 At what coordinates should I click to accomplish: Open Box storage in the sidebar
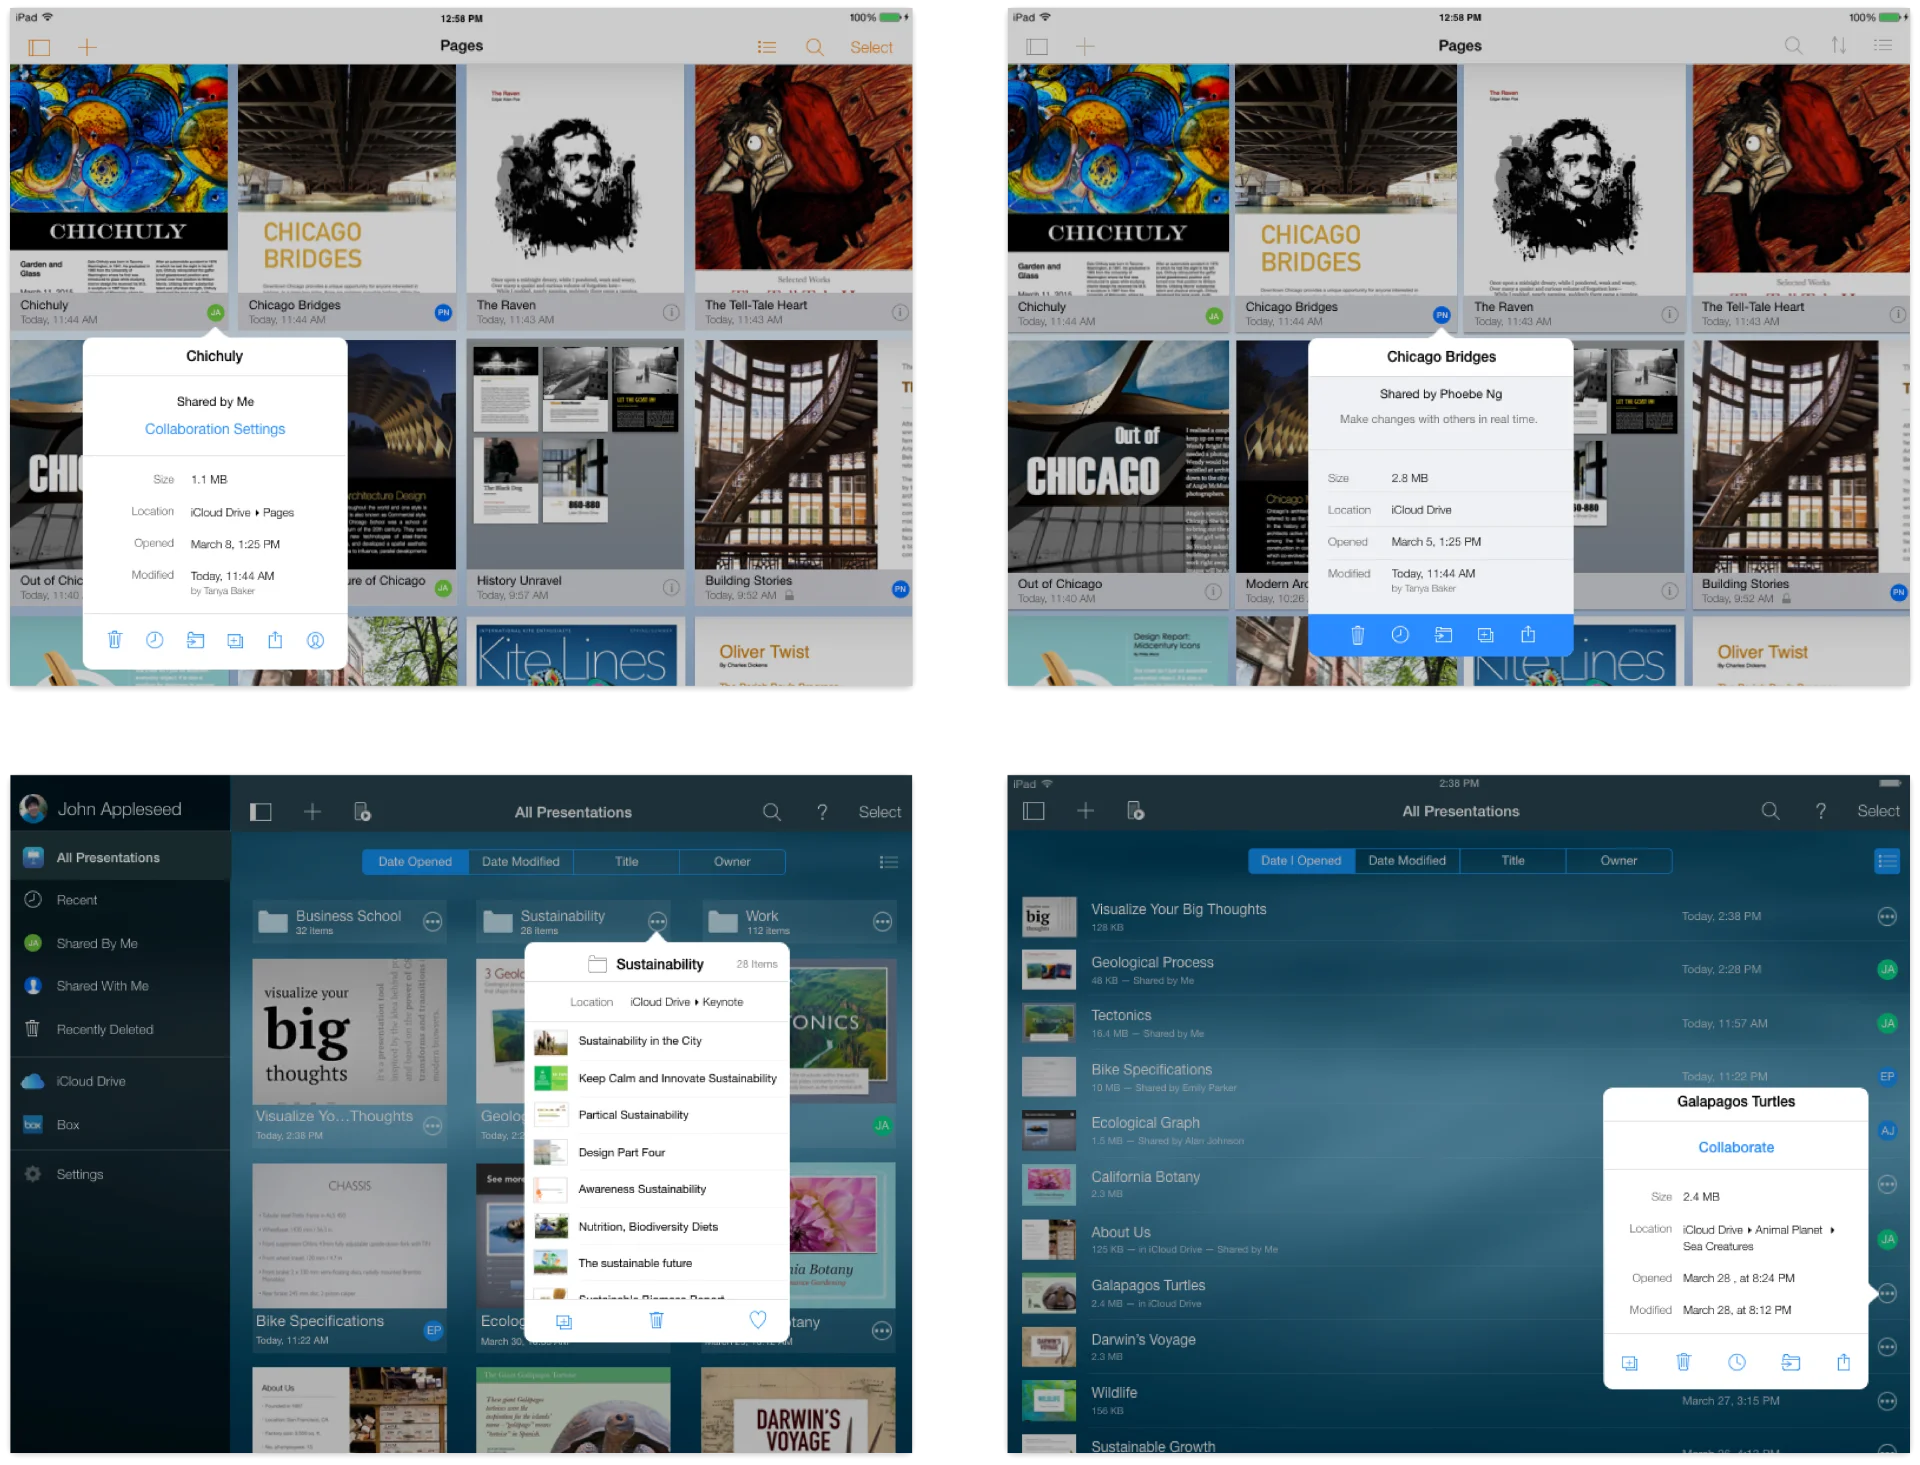pos(68,1124)
